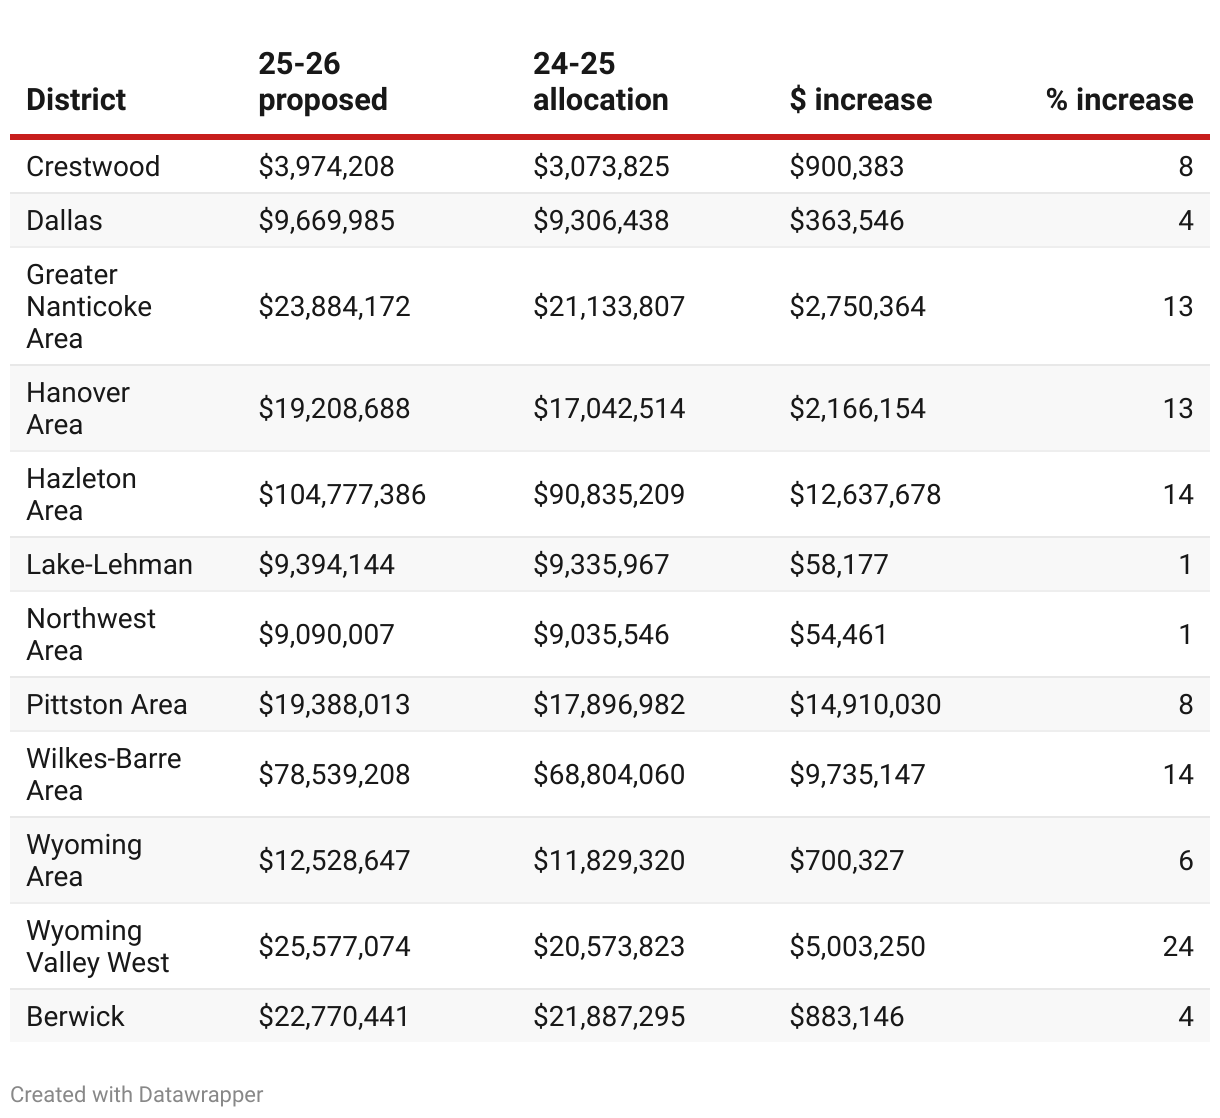The height and width of the screenshot is (1118, 1220).
Task: Click Hazleton Area's $12,637,678 increase value
Action: coord(865,494)
